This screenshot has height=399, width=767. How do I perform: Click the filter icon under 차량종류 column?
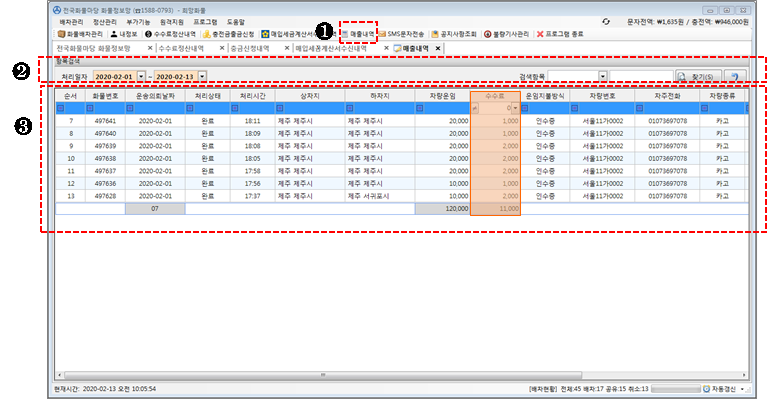704,108
